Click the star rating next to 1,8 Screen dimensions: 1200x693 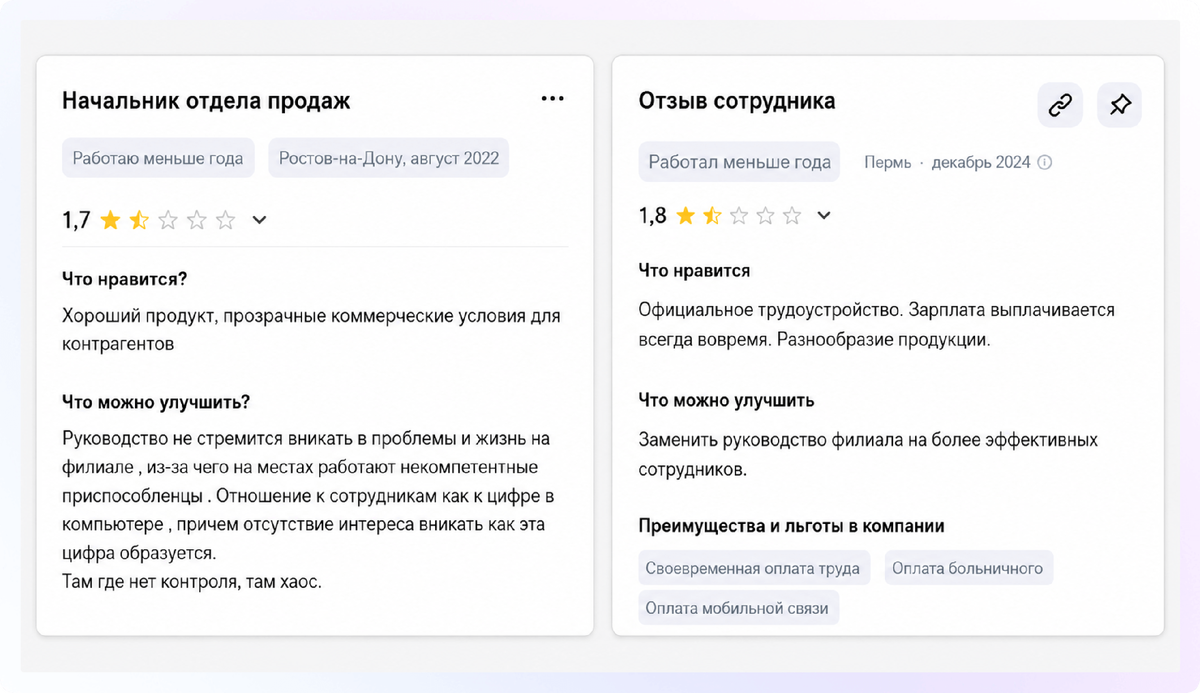tap(739, 215)
